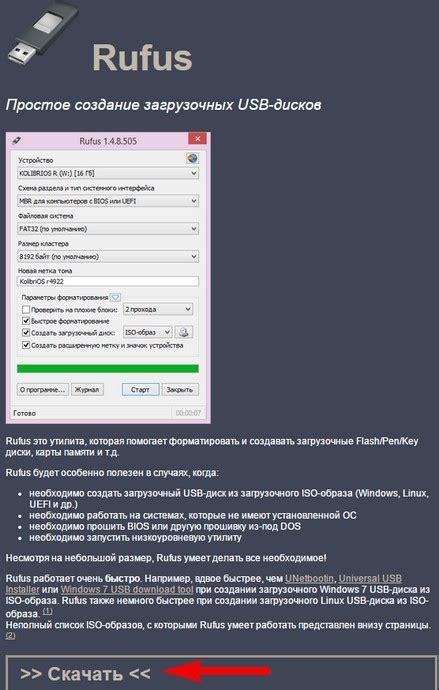The height and width of the screenshot is (690, 439).
Task: Click the globe language icon in Rufus
Action: click(192, 158)
